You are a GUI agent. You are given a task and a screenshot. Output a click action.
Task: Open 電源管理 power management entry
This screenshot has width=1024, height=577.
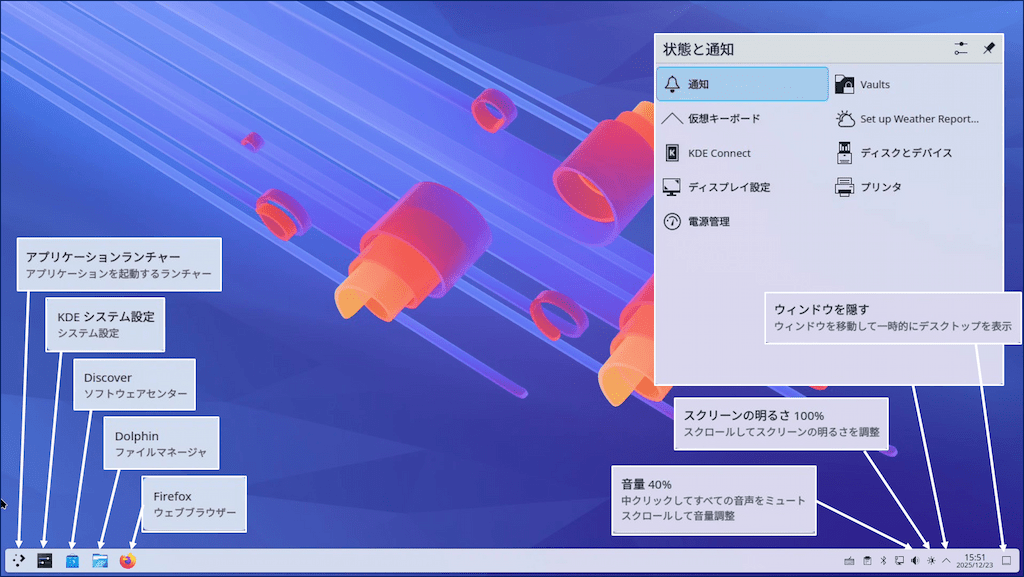tap(708, 221)
